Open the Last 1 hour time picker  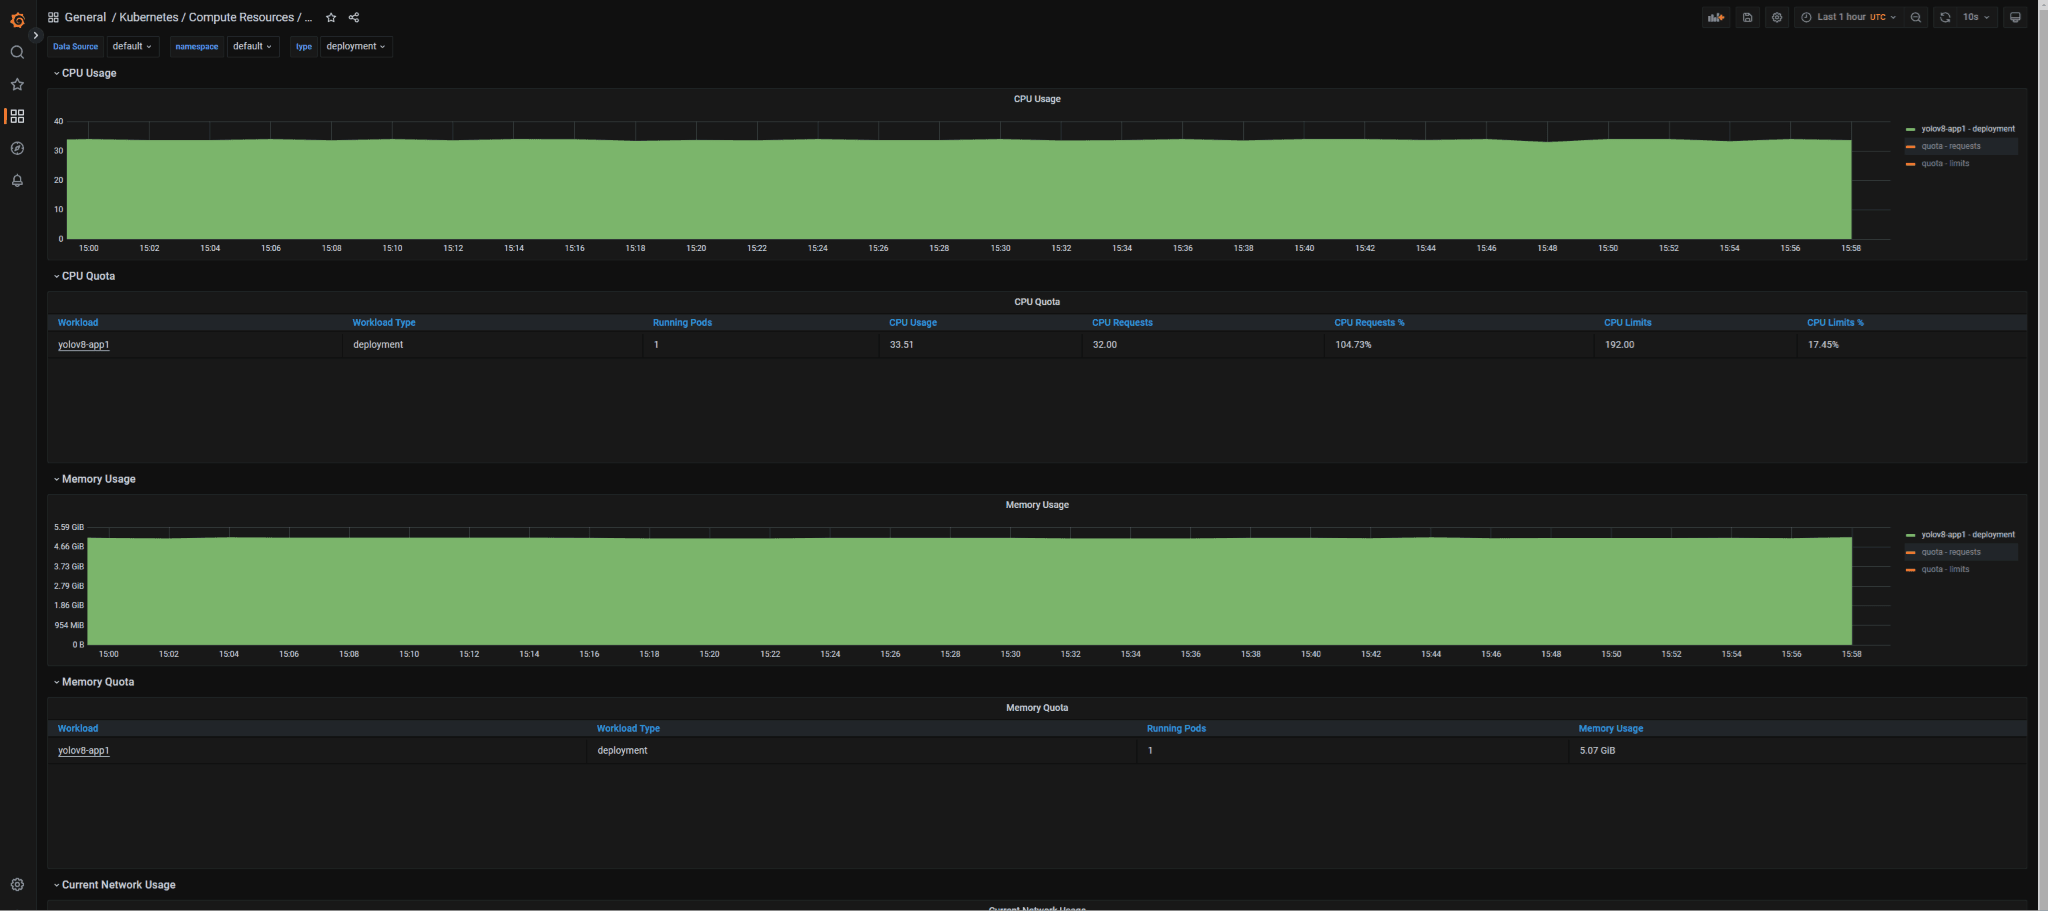[1849, 17]
